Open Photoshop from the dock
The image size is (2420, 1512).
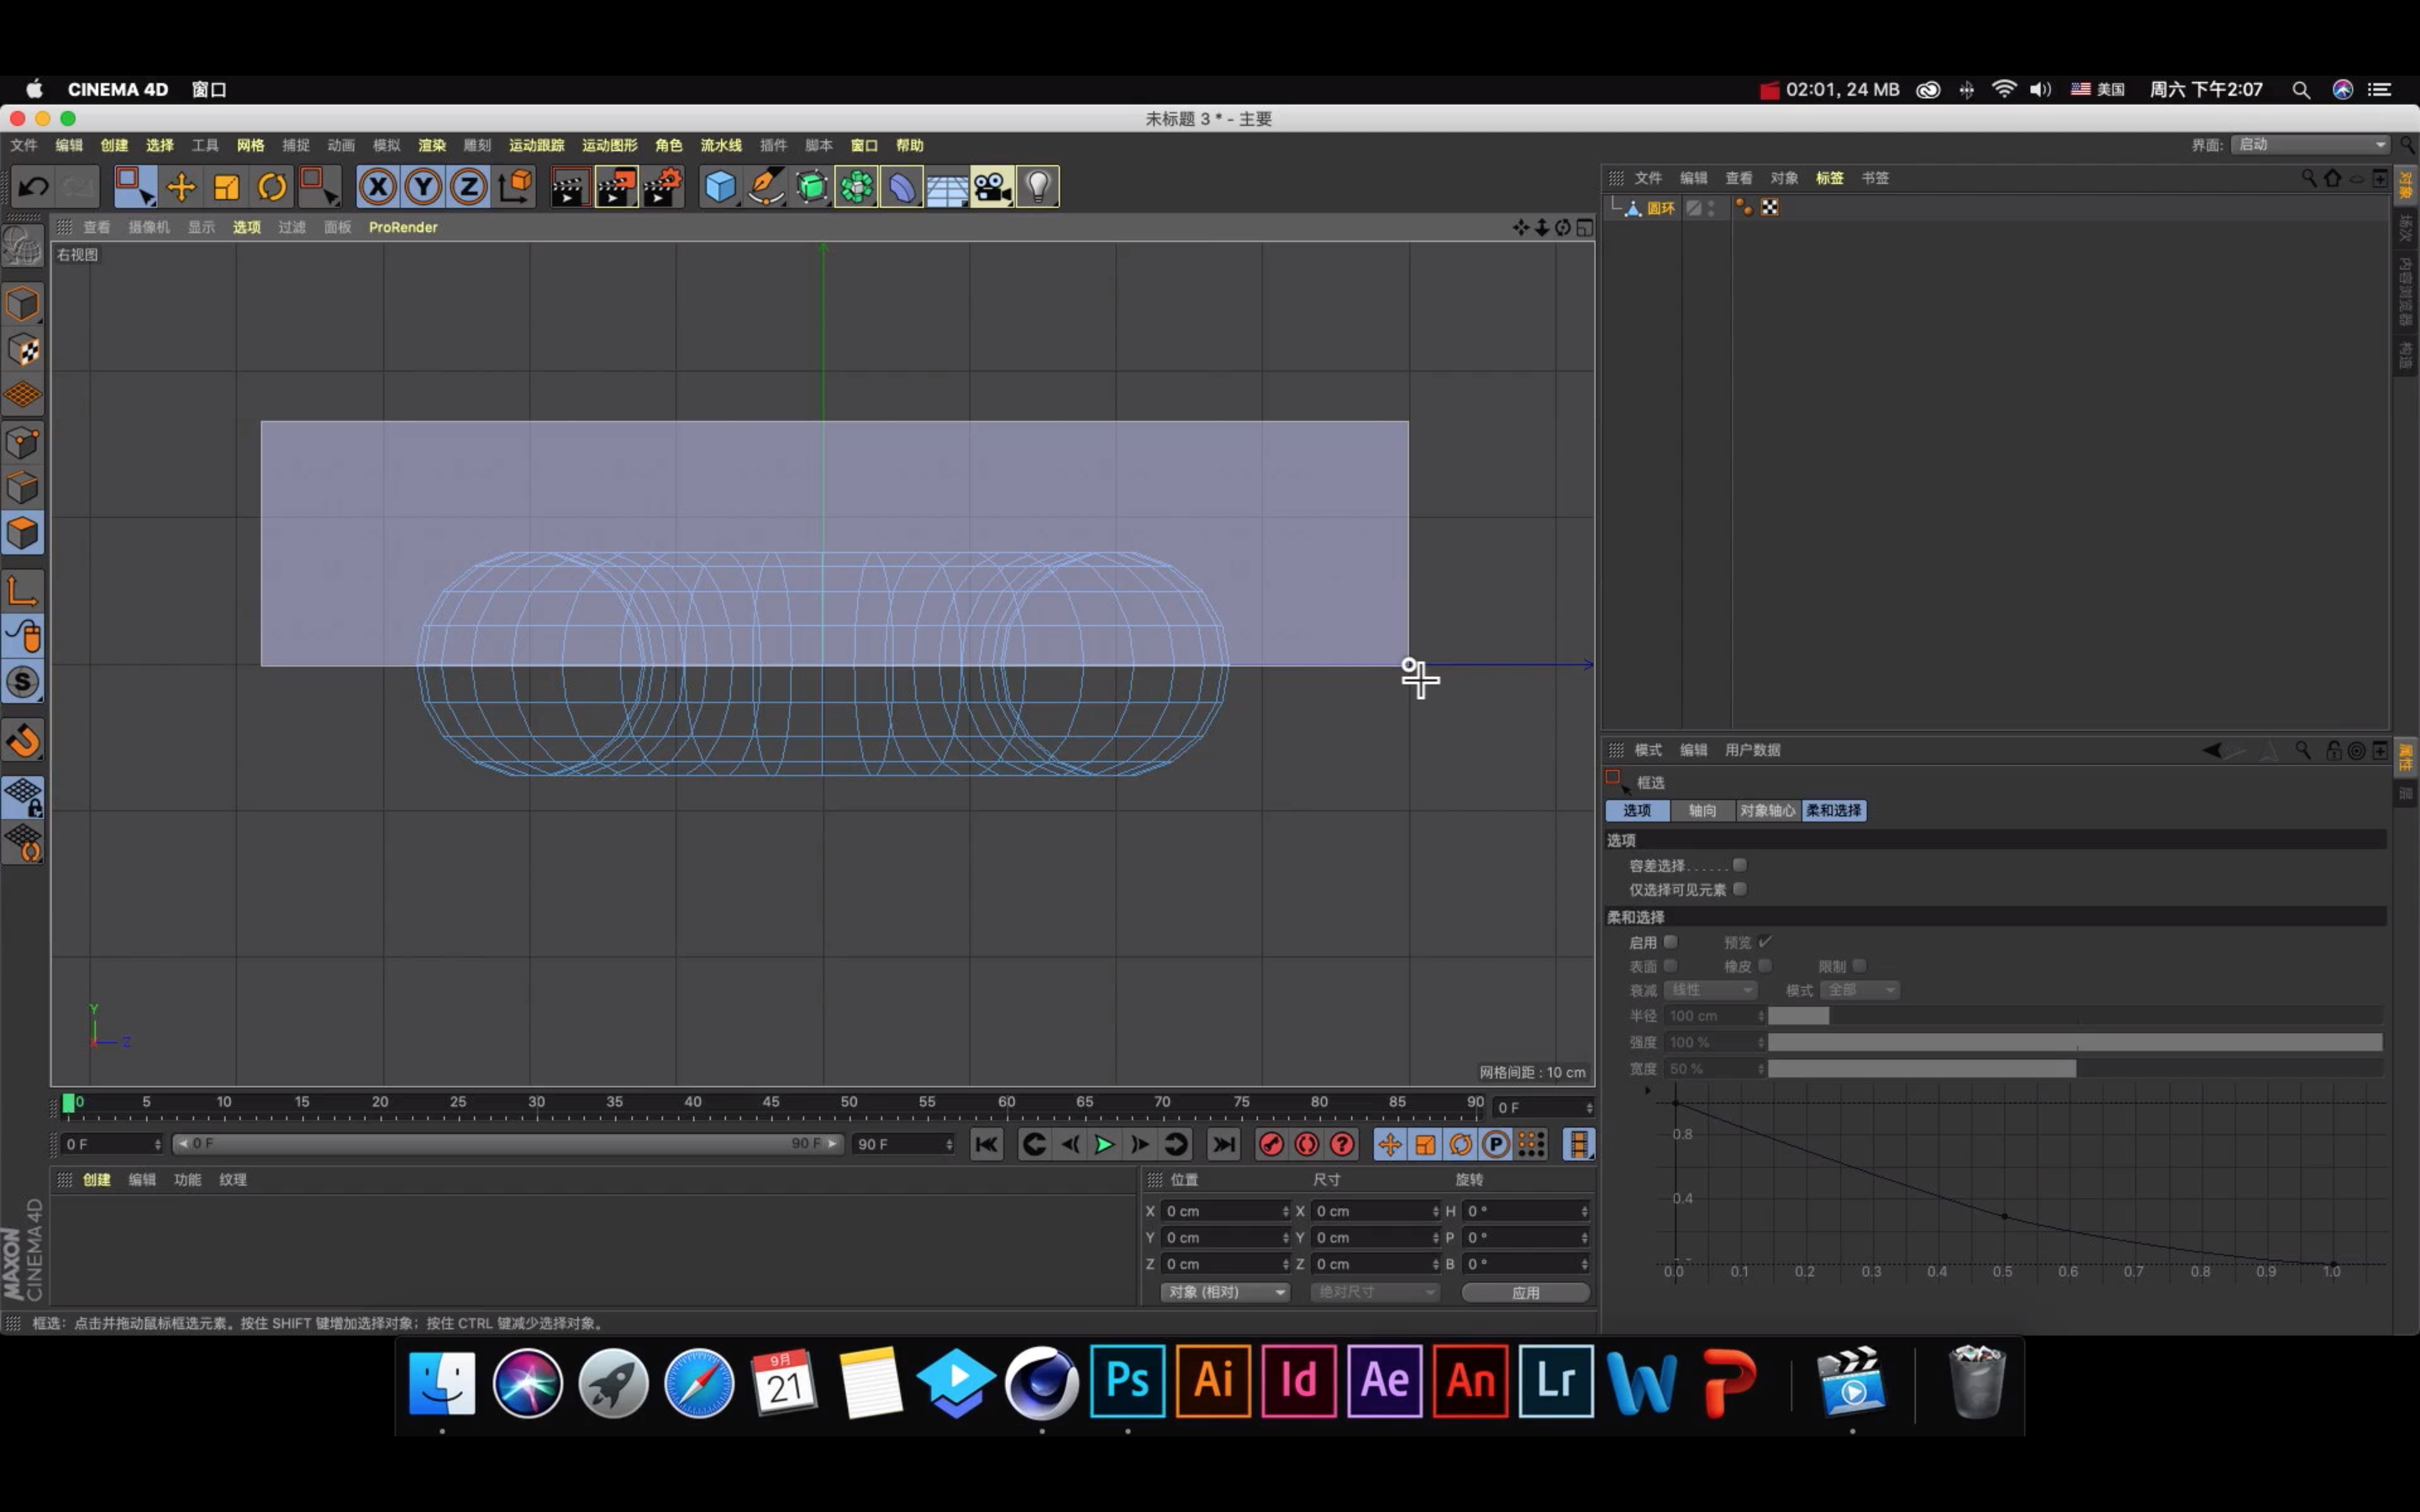pyautogui.click(x=1127, y=1382)
